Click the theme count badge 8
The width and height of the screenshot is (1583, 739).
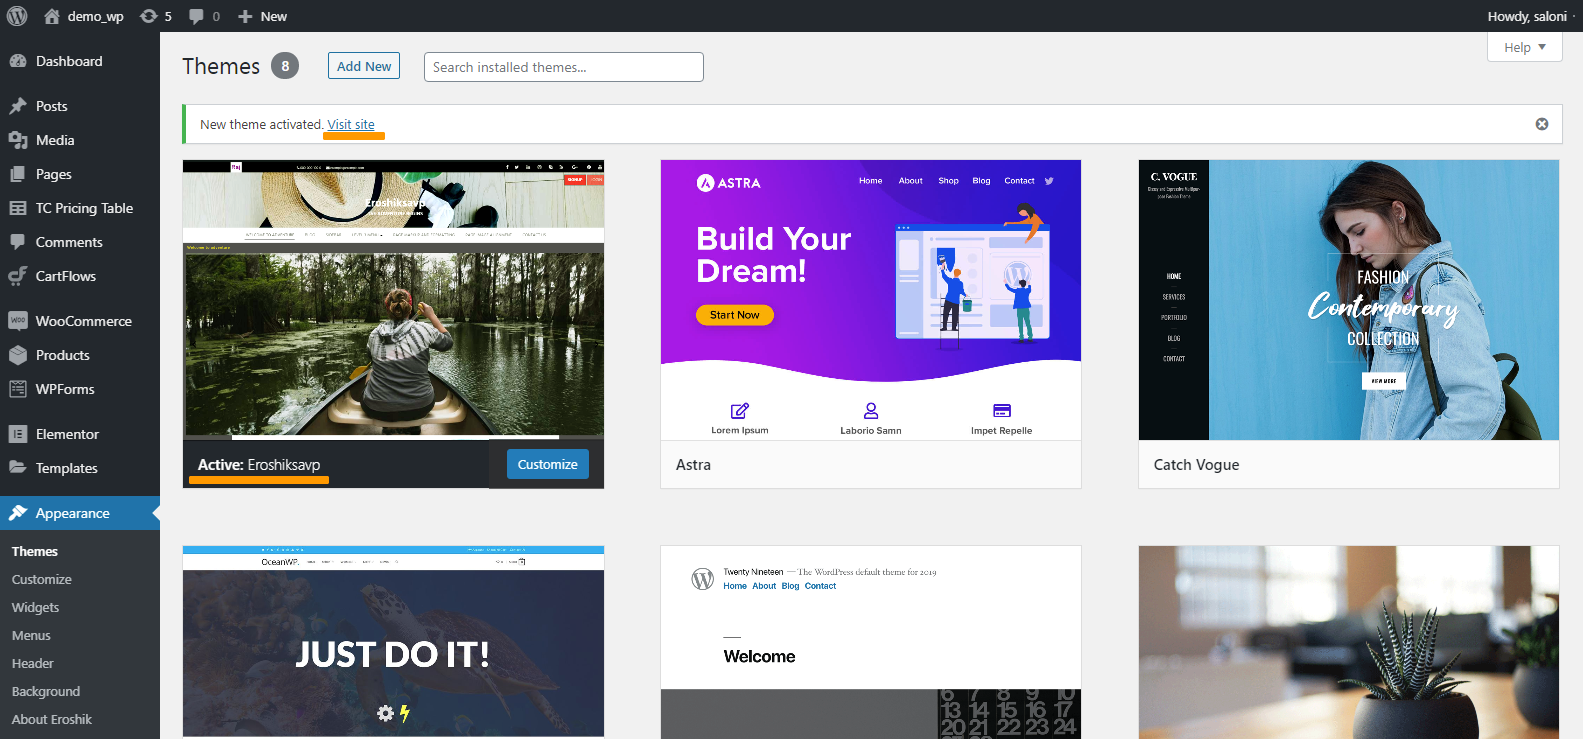coord(285,66)
